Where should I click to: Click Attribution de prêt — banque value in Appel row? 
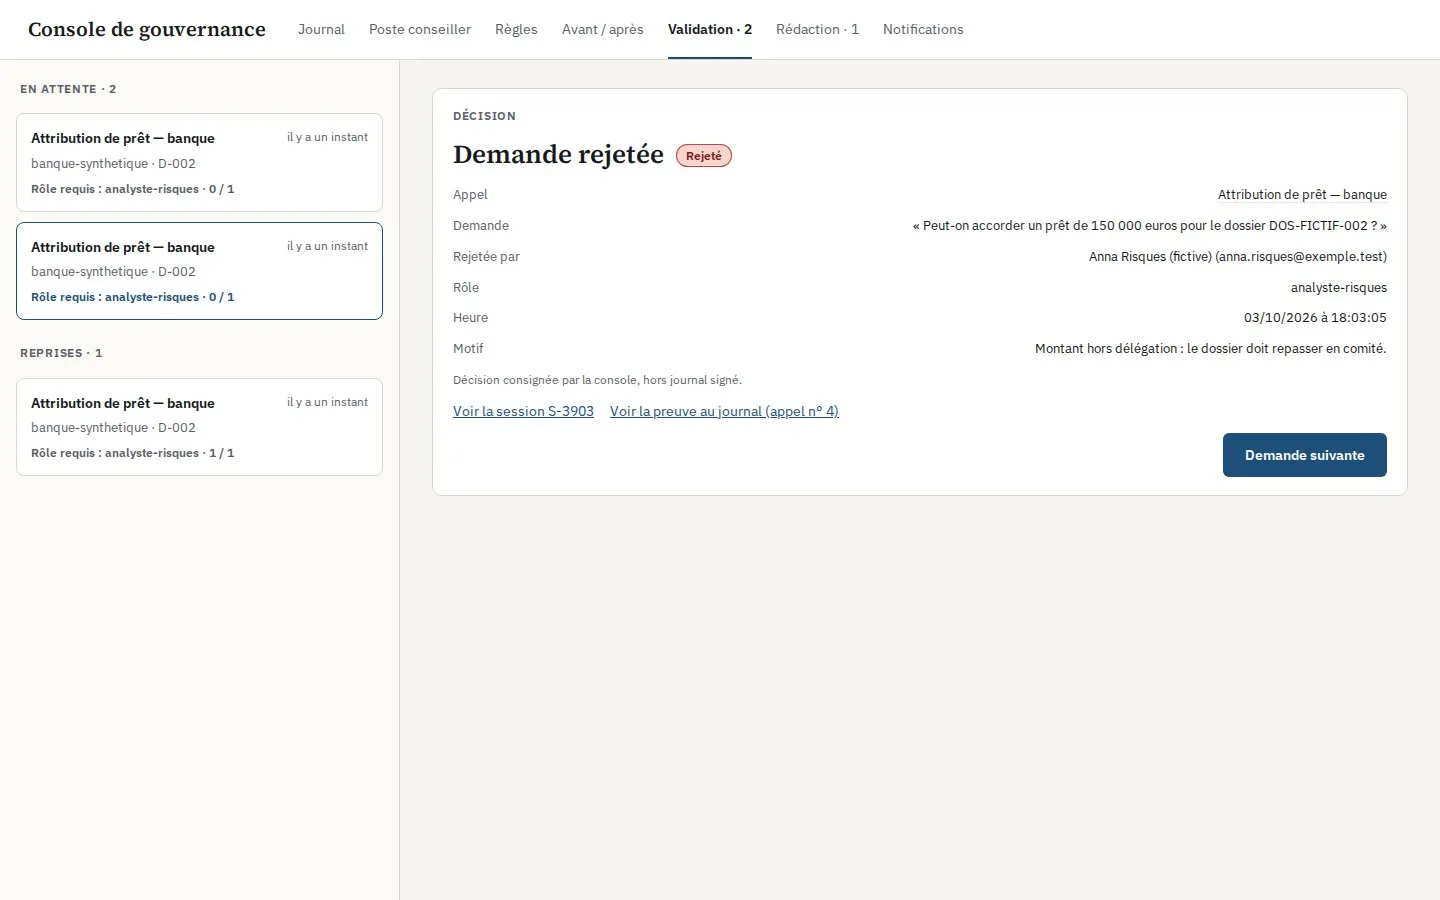(1302, 195)
